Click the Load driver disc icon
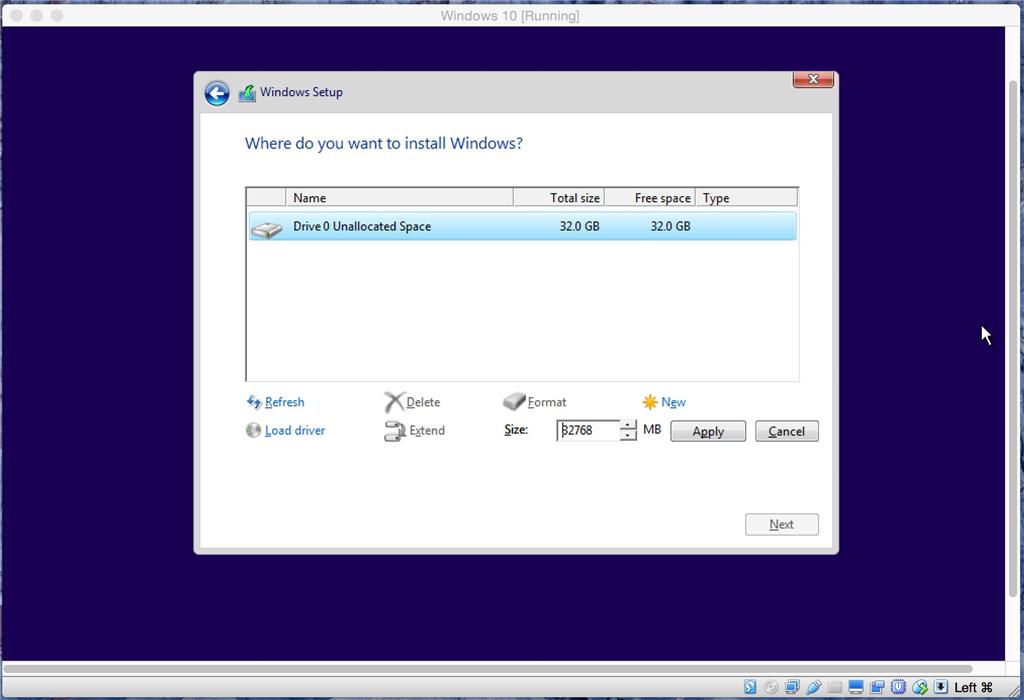Viewport: 1024px width, 700px height. 253,430
